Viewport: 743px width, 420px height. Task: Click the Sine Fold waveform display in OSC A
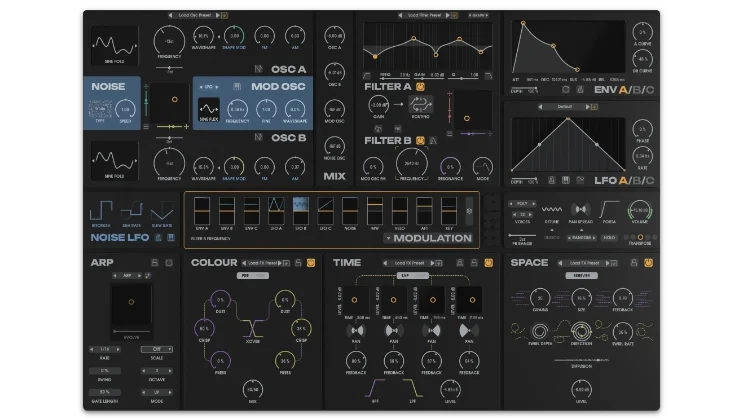(115, 46)
